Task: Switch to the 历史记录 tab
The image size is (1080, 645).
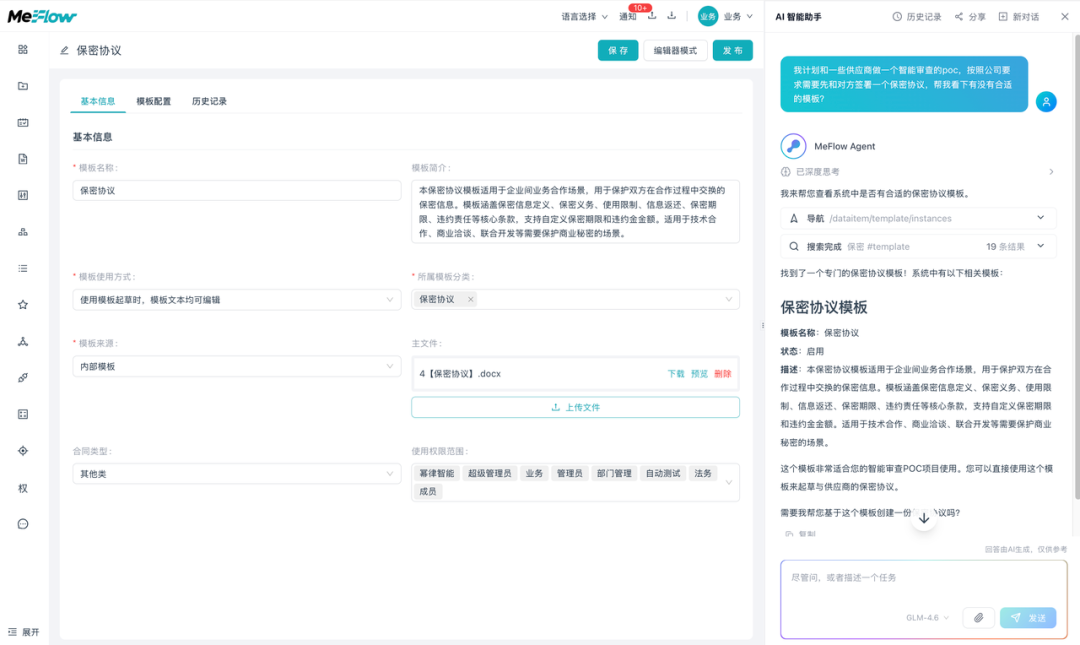Action: [x=209, y=101]
